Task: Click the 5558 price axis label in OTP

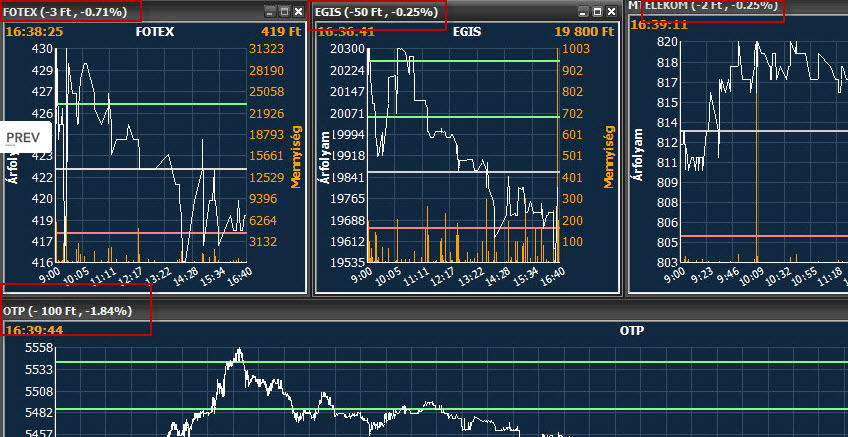Action: click(x=38, y=348)
